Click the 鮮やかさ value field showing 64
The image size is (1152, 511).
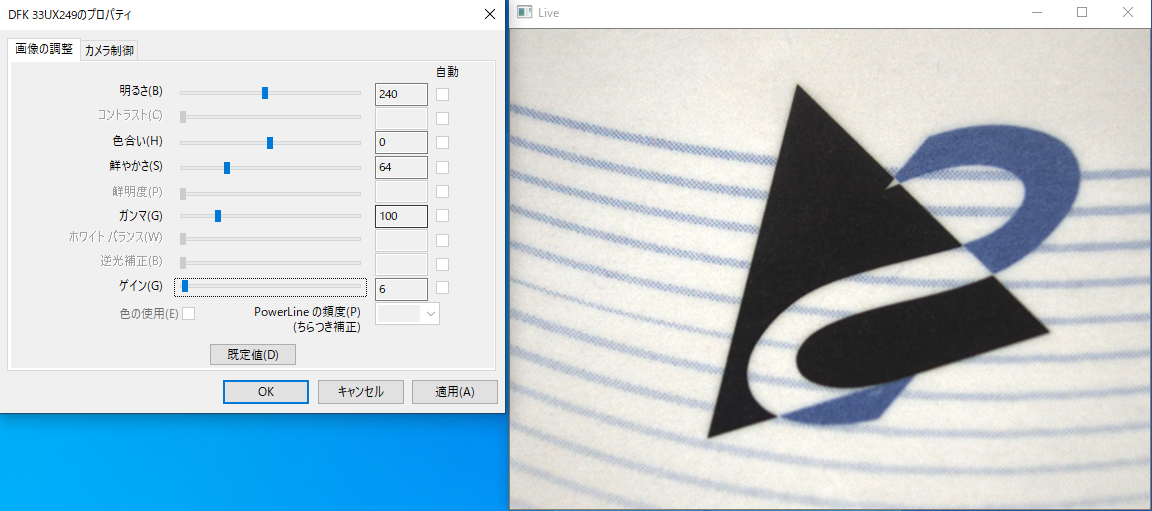pos(402,167)
